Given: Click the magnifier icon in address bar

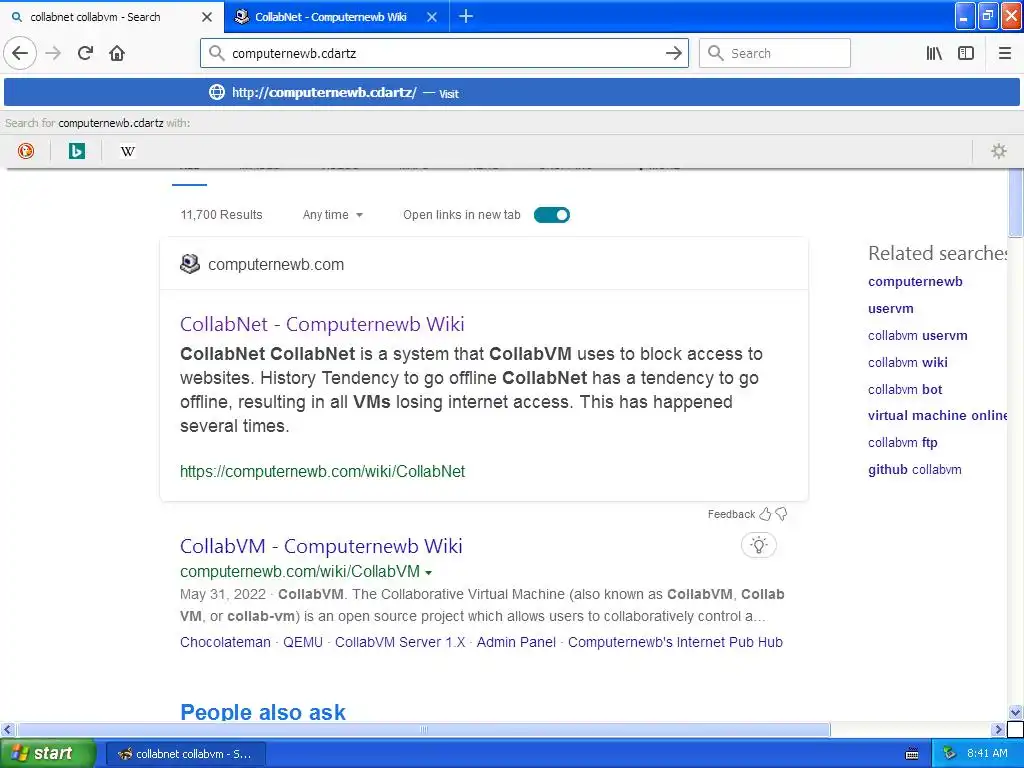Looking at the screenshot, I should 216,53.
